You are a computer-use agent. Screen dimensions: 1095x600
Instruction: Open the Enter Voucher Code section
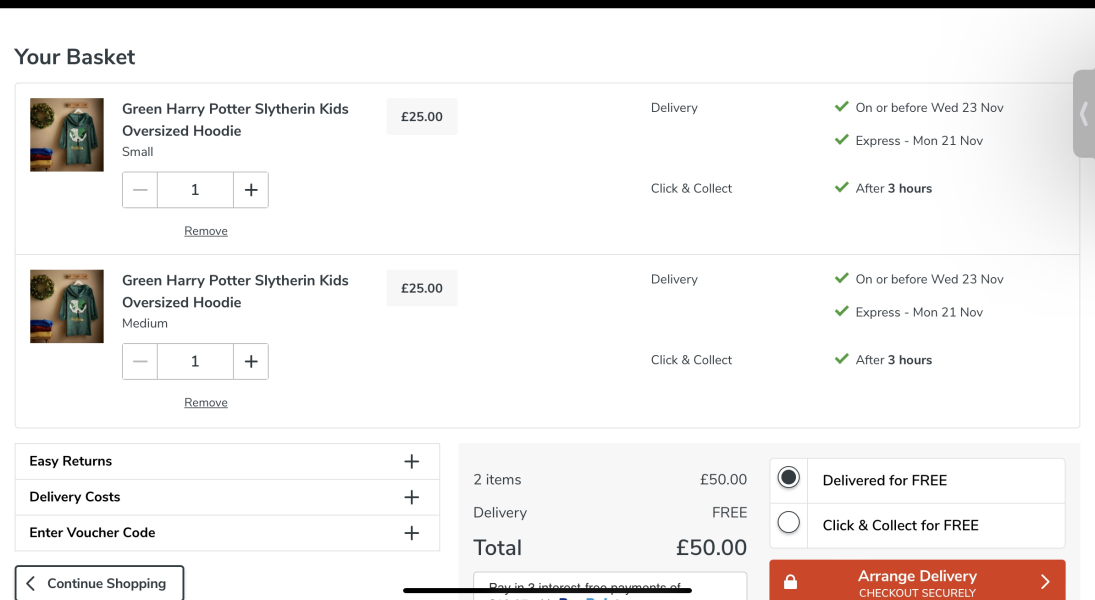point(411,533)
